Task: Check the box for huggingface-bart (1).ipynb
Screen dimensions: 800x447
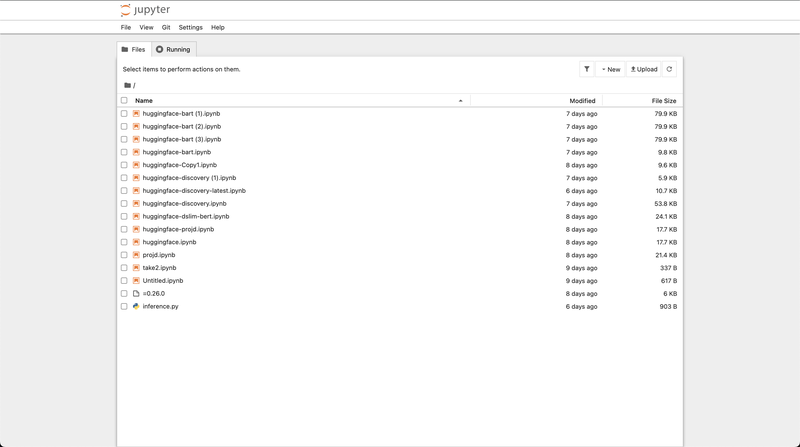Action: click(124, 114)
